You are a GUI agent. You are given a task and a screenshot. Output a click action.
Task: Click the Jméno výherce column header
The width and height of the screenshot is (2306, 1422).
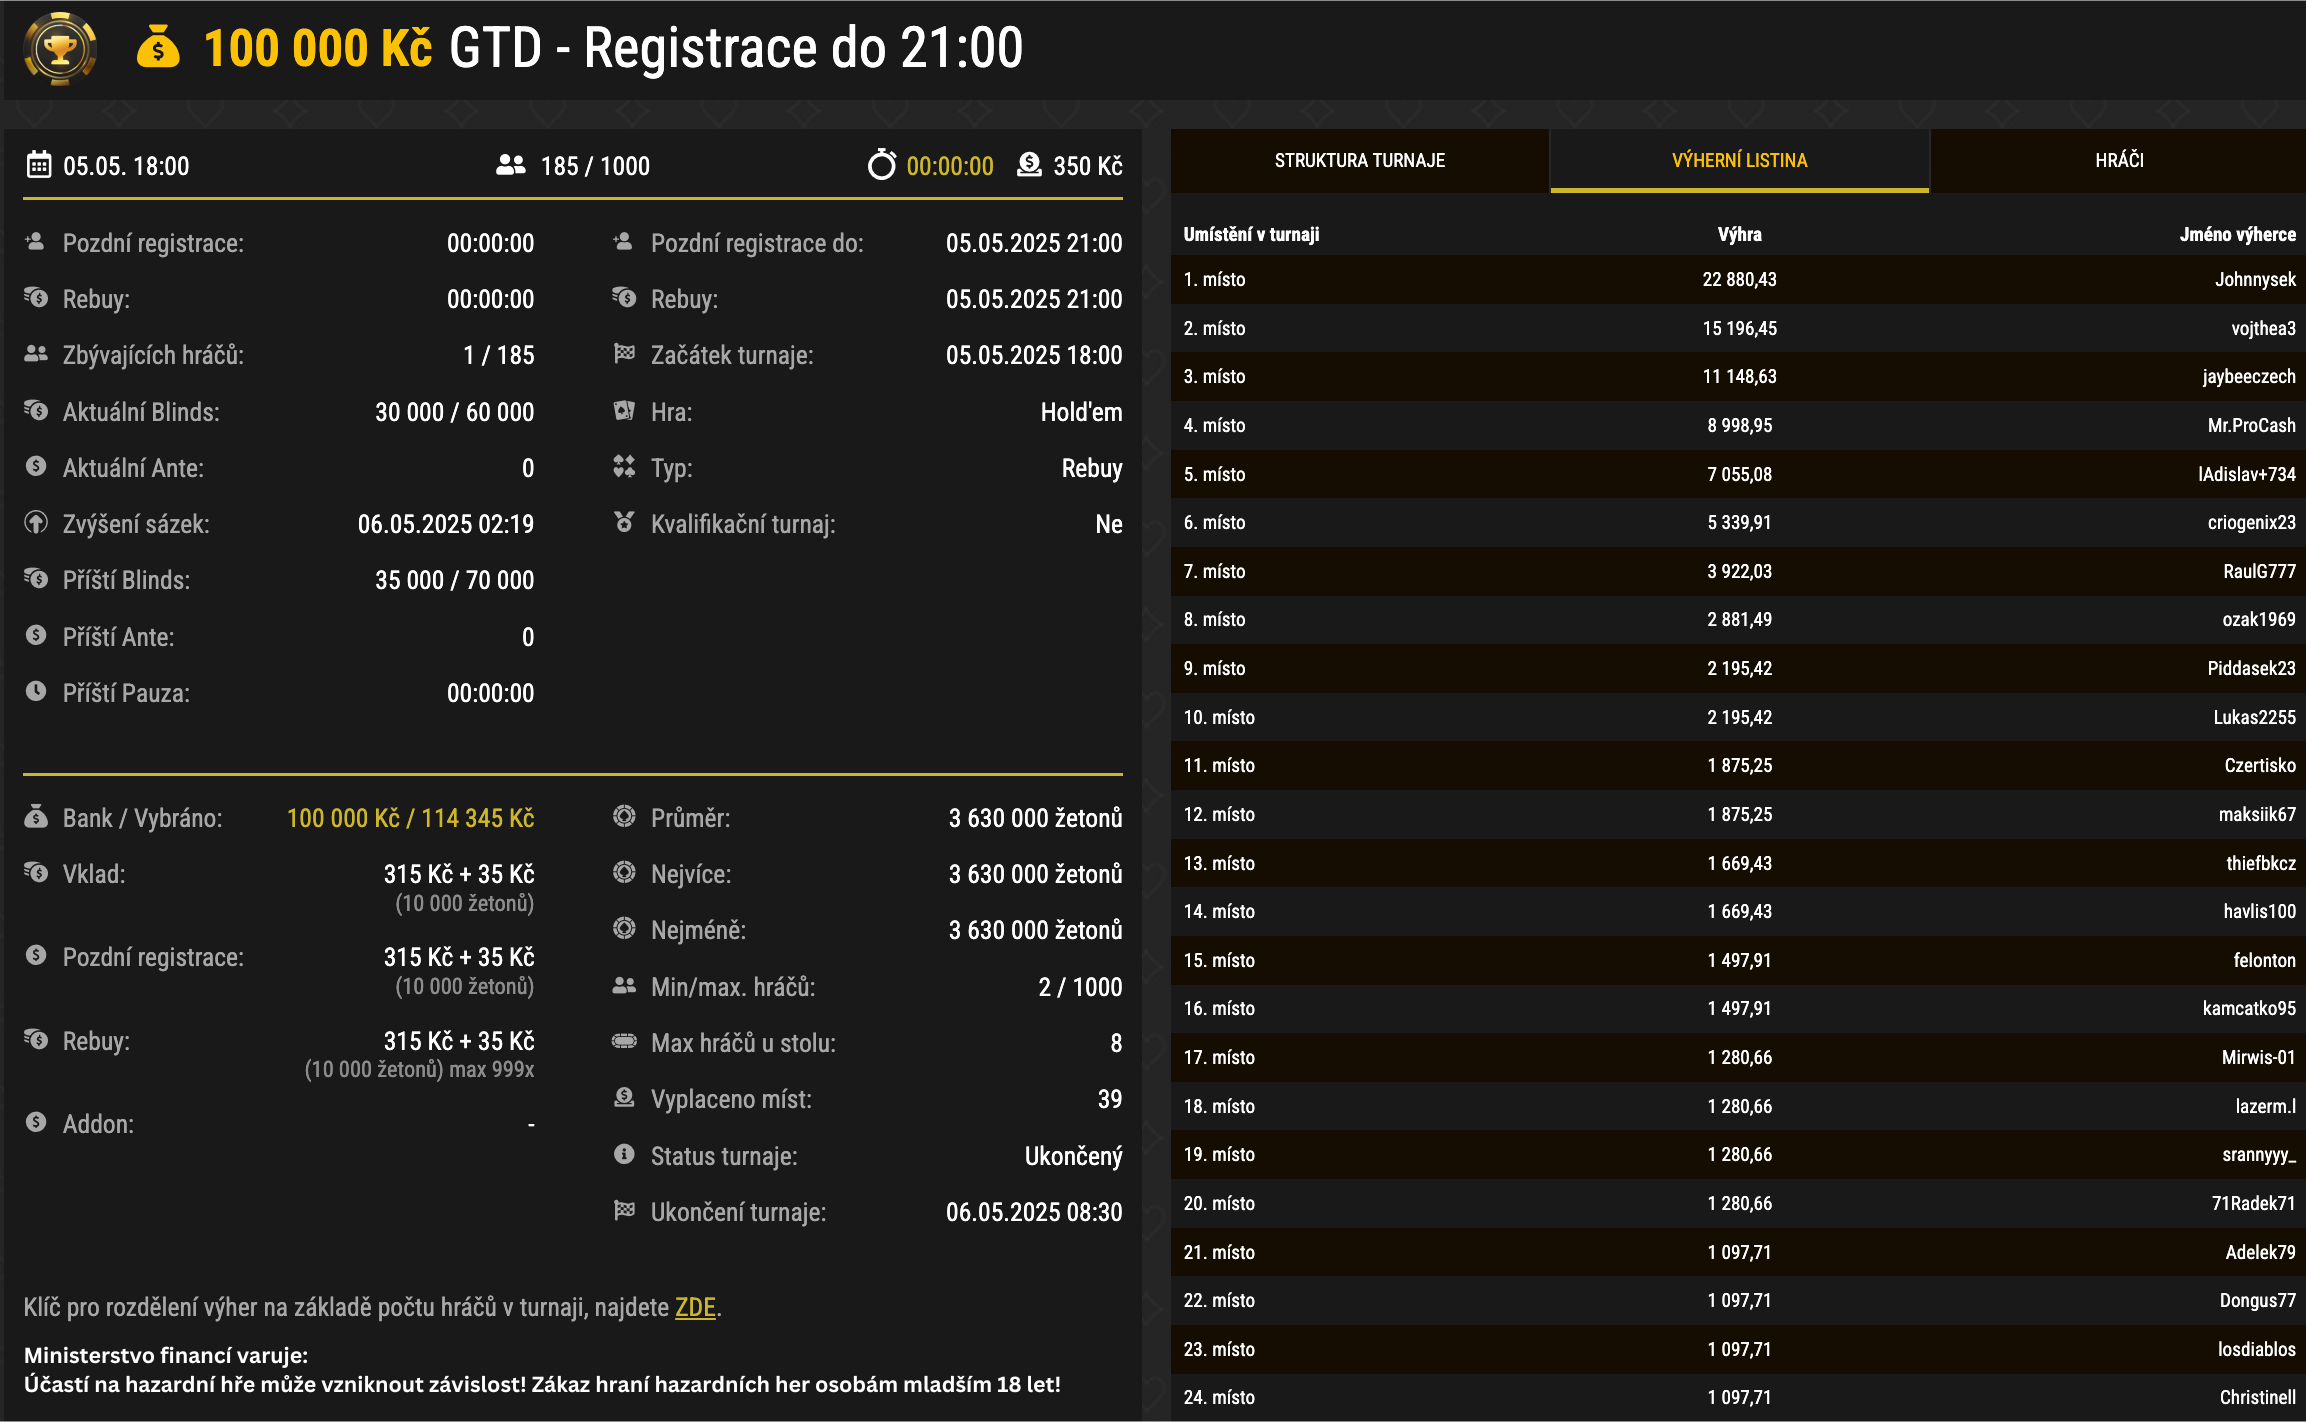[2237, 235]
